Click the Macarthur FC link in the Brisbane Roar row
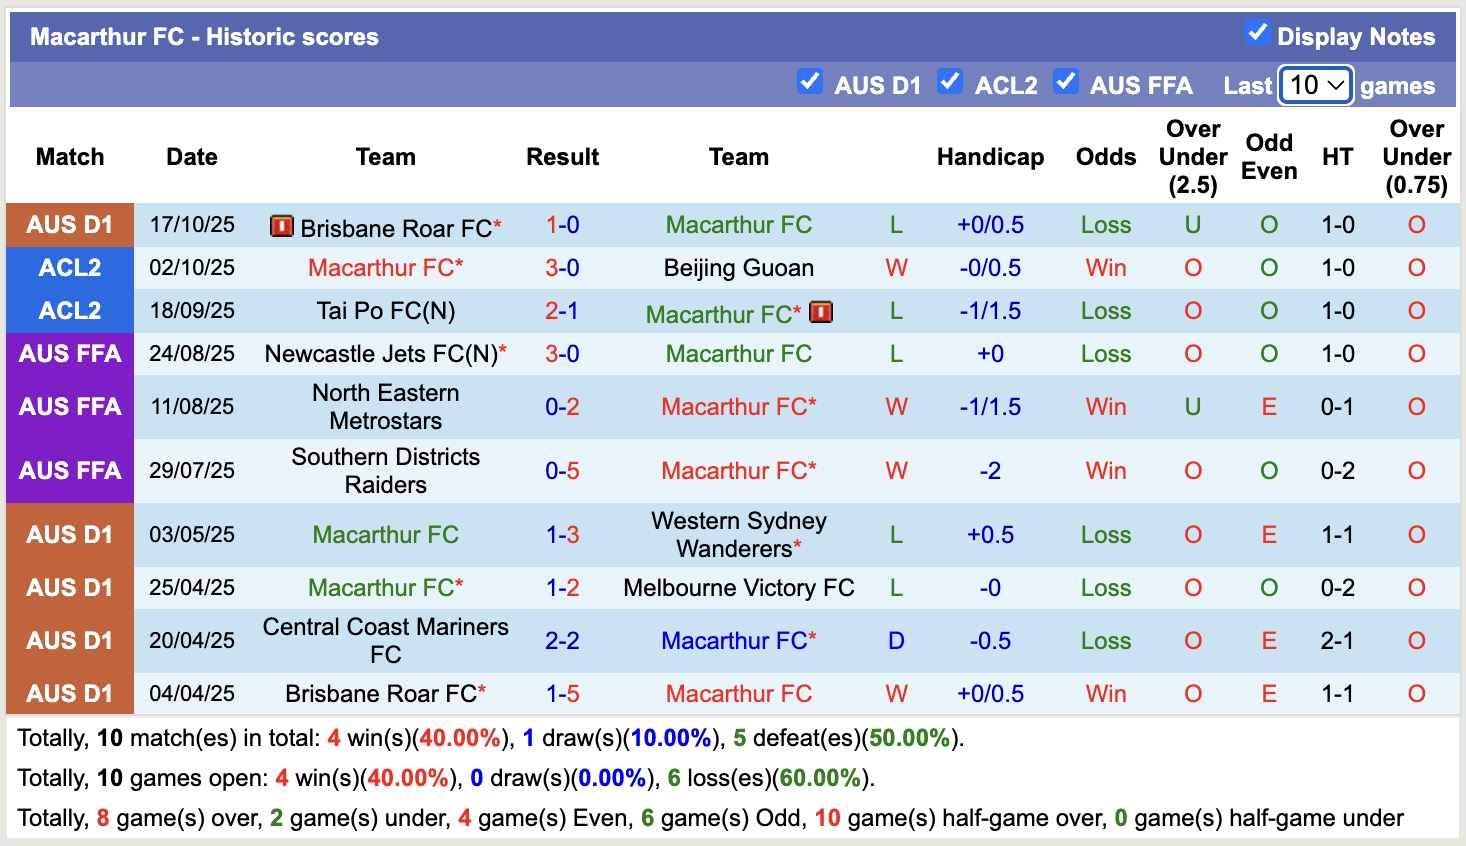Image resolution: width=1466 pixels, height=846 pixels. click(x=738, y=225)
